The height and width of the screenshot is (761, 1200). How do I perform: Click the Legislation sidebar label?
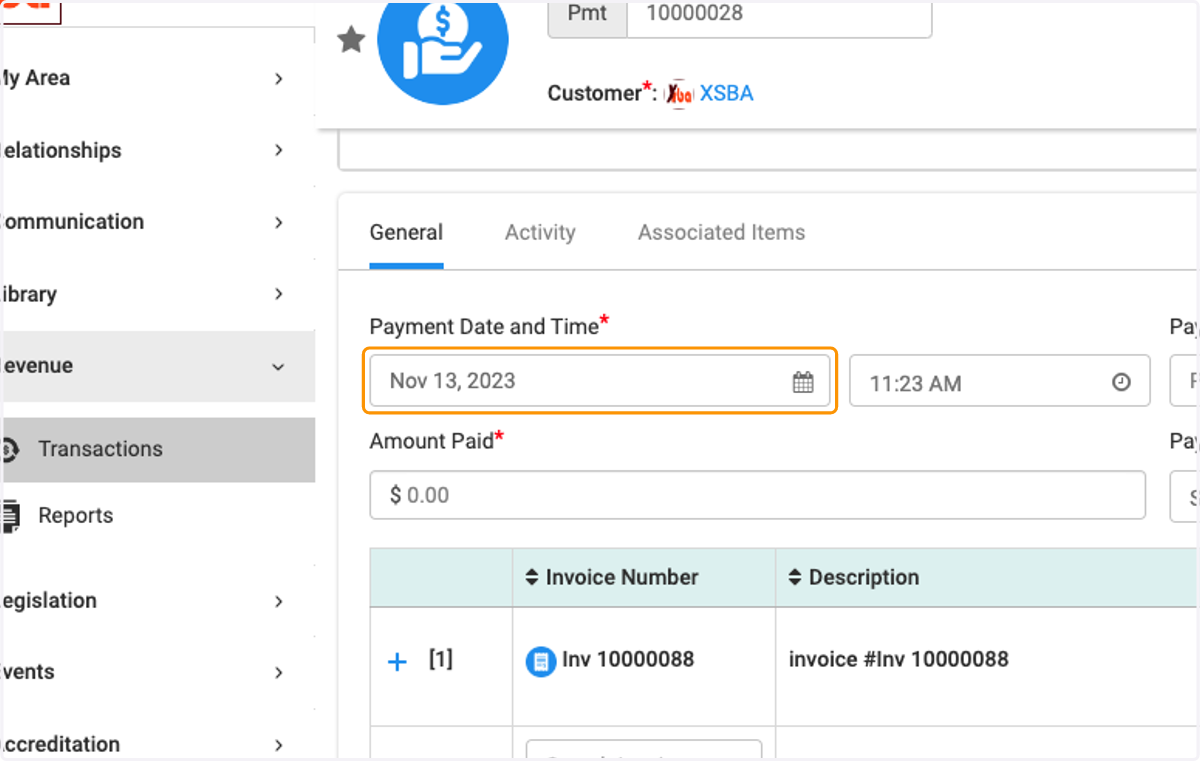(48, 601)
